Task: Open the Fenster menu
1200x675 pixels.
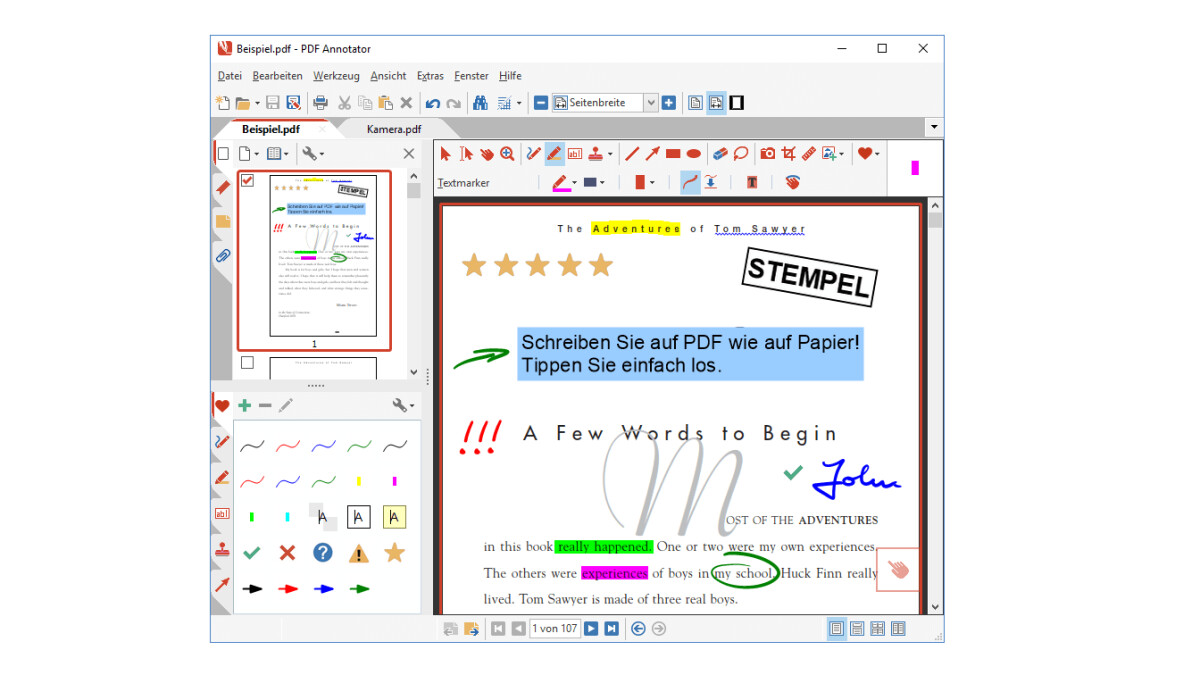Action: (471, 76)
